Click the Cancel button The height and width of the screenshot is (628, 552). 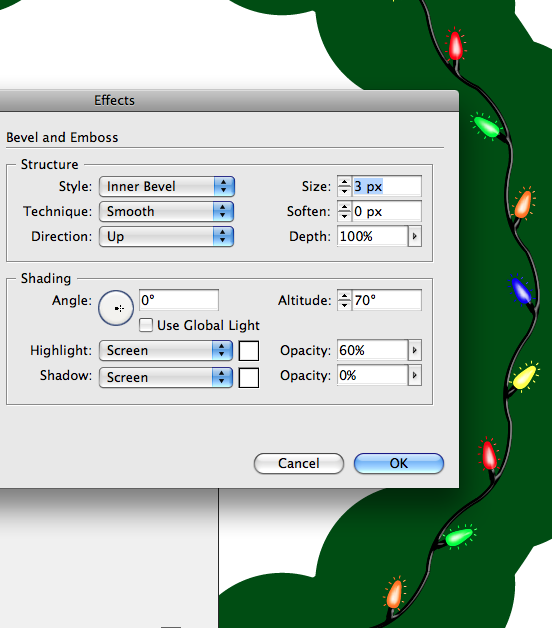coord(298,463)
